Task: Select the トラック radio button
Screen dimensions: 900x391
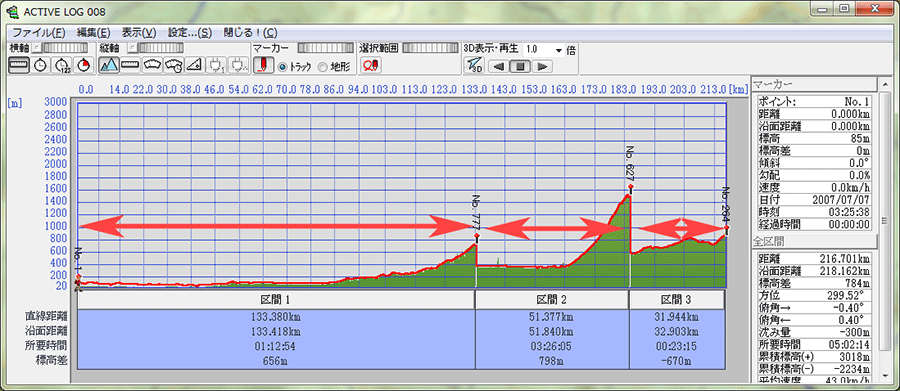Action: [x=294, y=67]
